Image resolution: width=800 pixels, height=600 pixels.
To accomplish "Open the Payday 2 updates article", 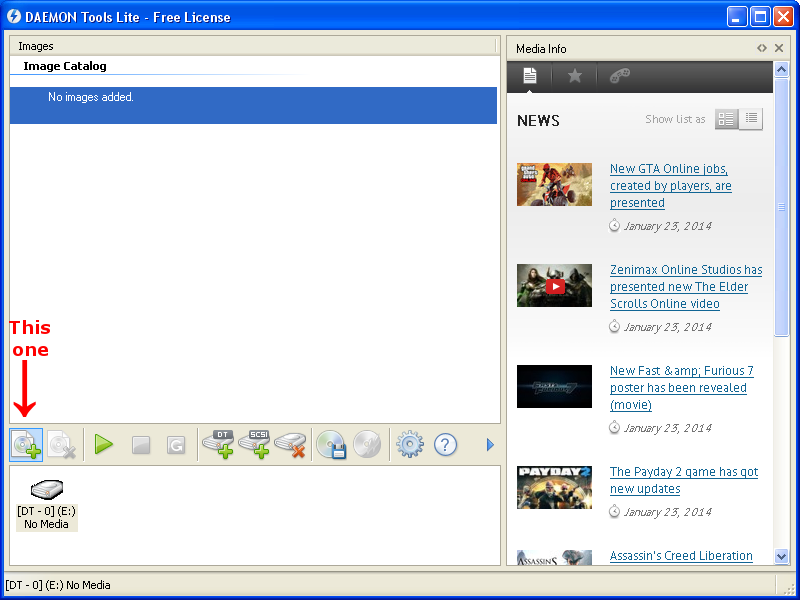I will pyautogui.click(x=680, y=480).
